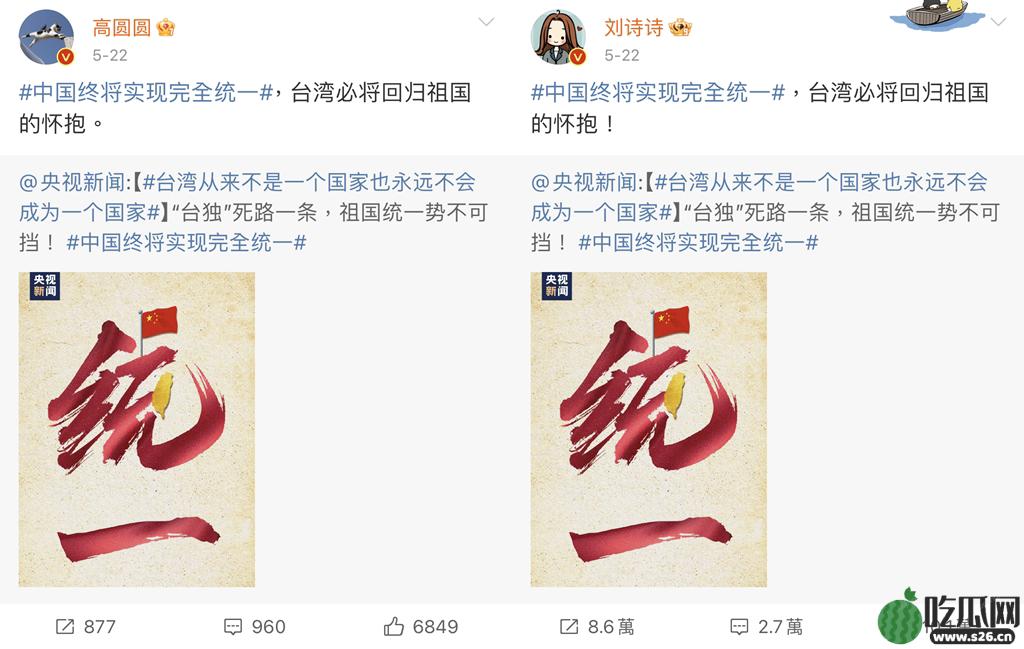This screenshot has width=1024, height=649.
Task: Expand options chevron on 刘诗诗's post
Action: point(998,22)
